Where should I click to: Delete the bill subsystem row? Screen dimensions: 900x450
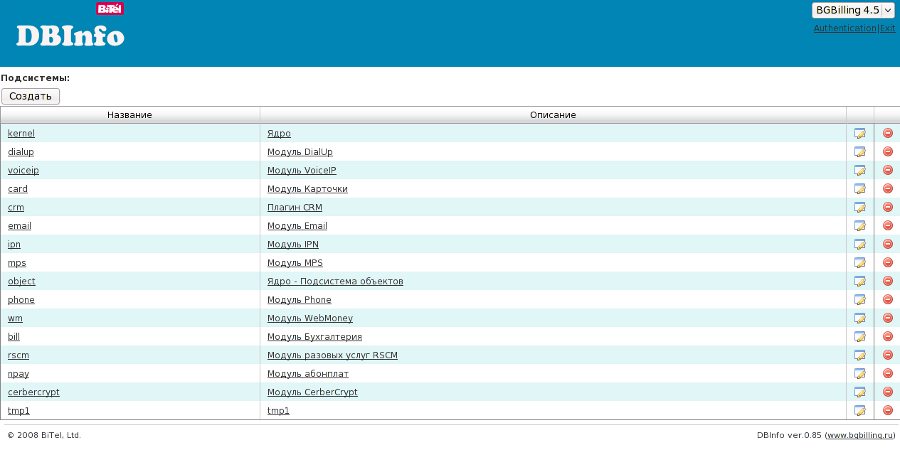coord(888,336)
